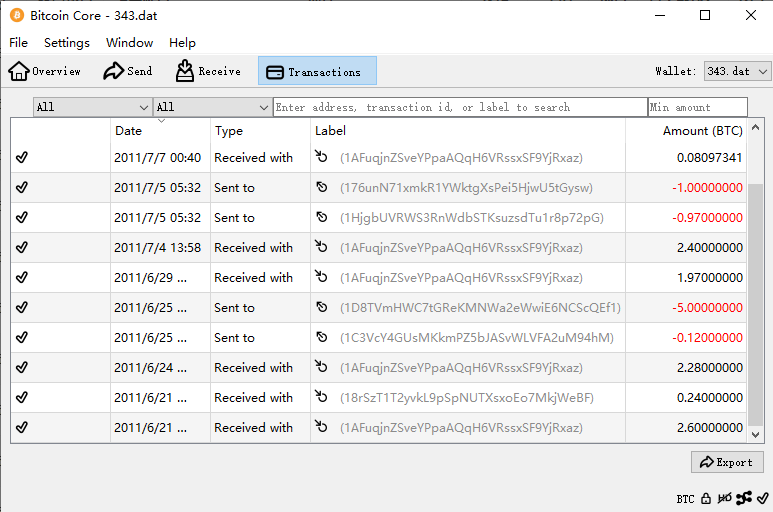Expand the Wallet selector showing 343.dat
This screenshot has height=512, width=773.
737,72
